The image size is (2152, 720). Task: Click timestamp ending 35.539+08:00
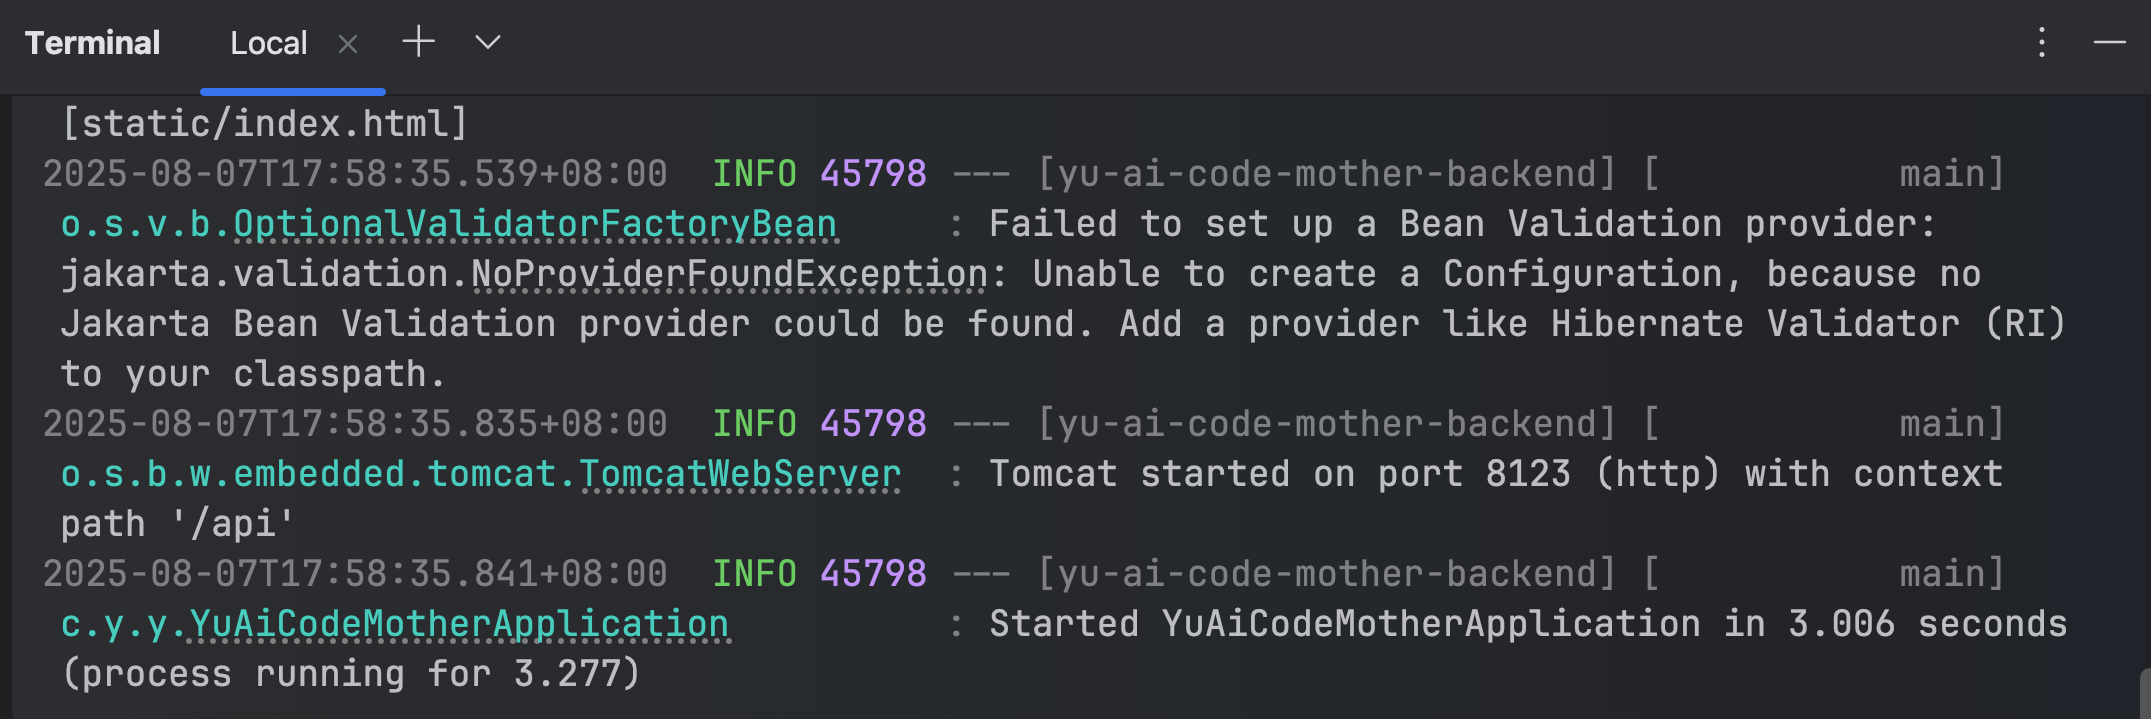(x=355, y=175)
